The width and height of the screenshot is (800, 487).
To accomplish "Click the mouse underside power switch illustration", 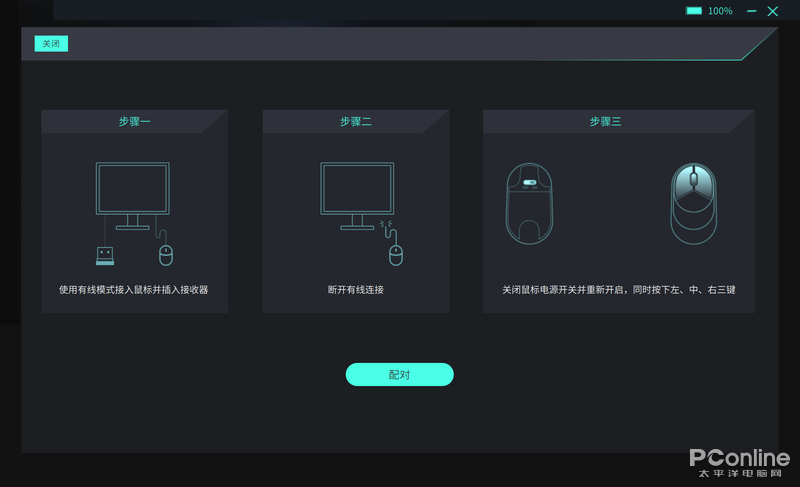I will [x=529, y=203].
